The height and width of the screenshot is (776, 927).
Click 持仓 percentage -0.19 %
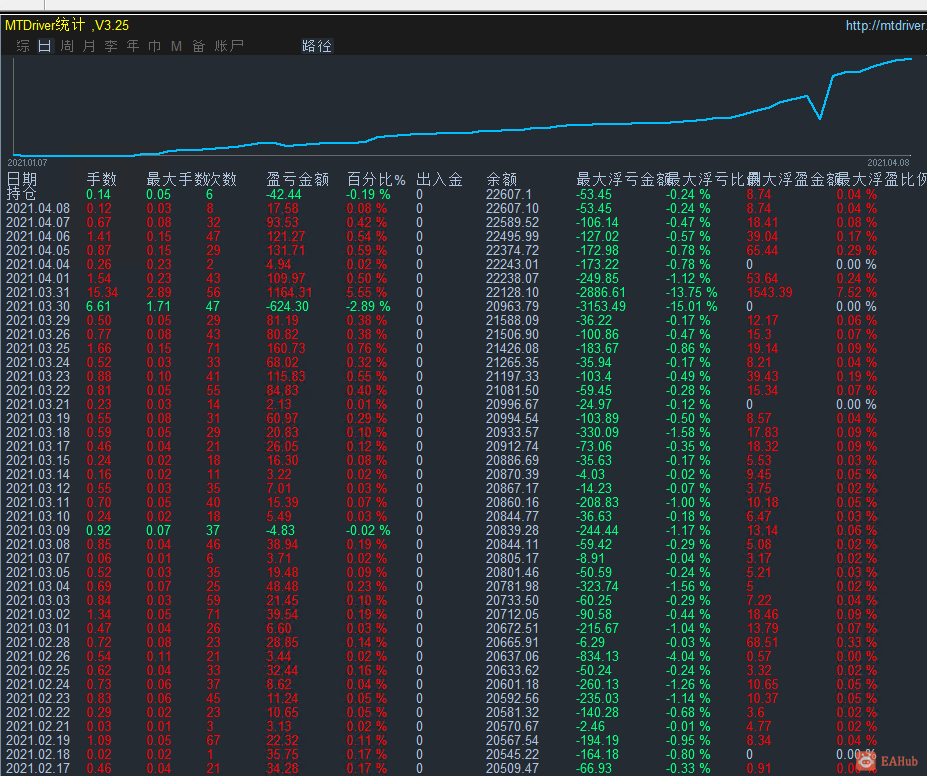click(x=368, y=194)
